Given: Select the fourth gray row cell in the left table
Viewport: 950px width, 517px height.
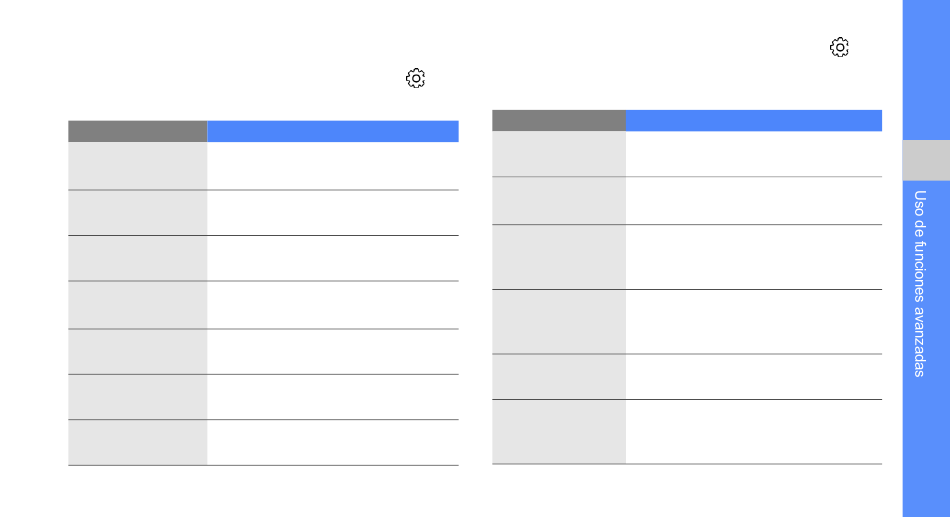Looking at the screenshot, I should pyautogui.click(x=138, y=305).
